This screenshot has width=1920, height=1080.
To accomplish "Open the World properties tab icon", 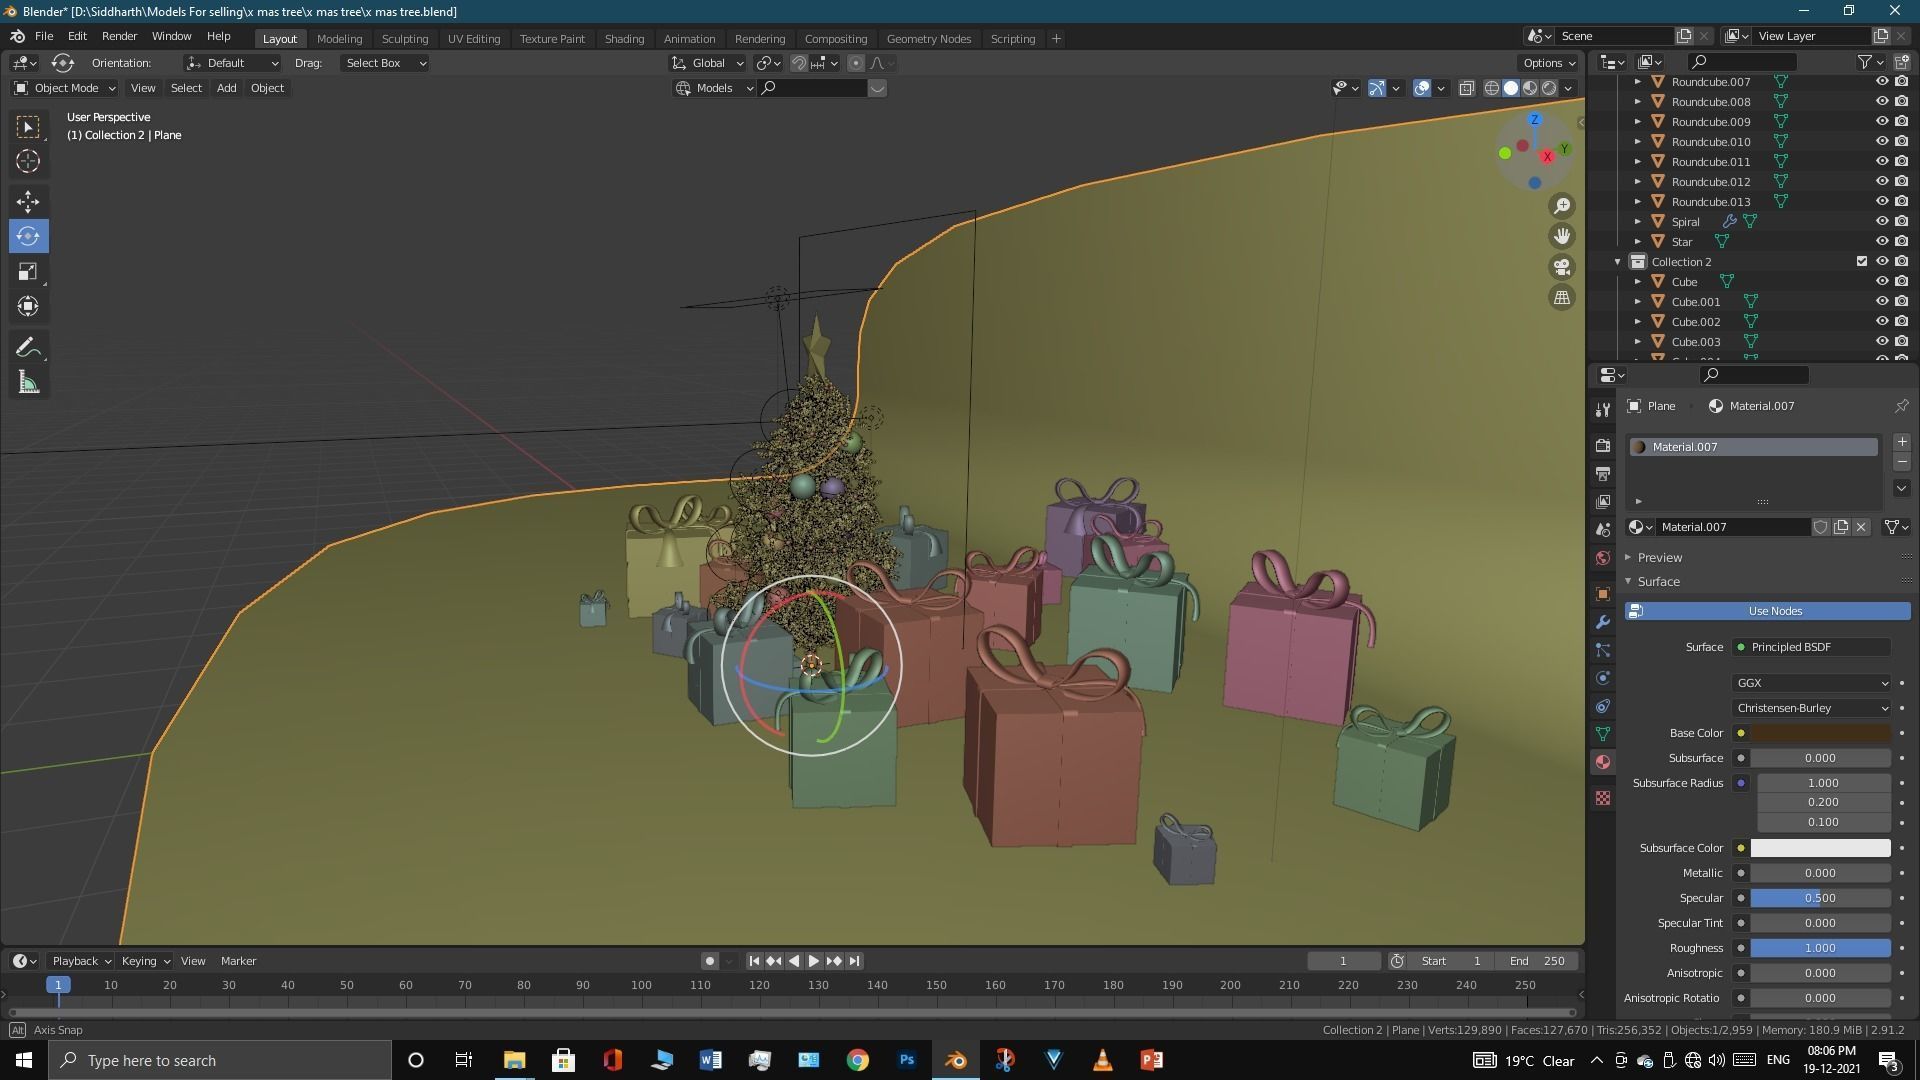I will [1603, 558].
